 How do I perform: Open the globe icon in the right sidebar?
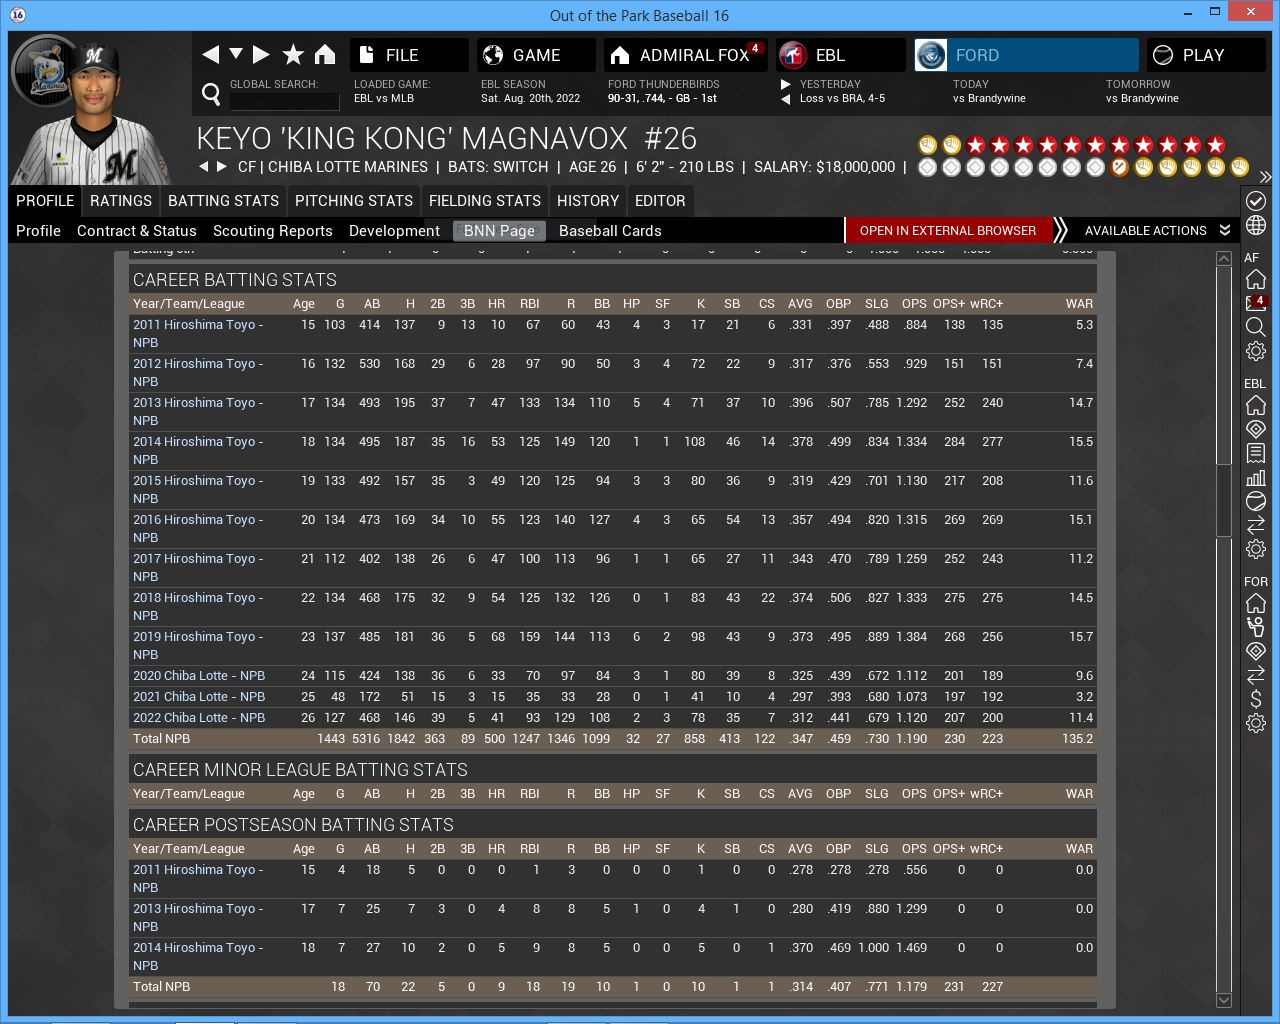tap(1256, 226)
